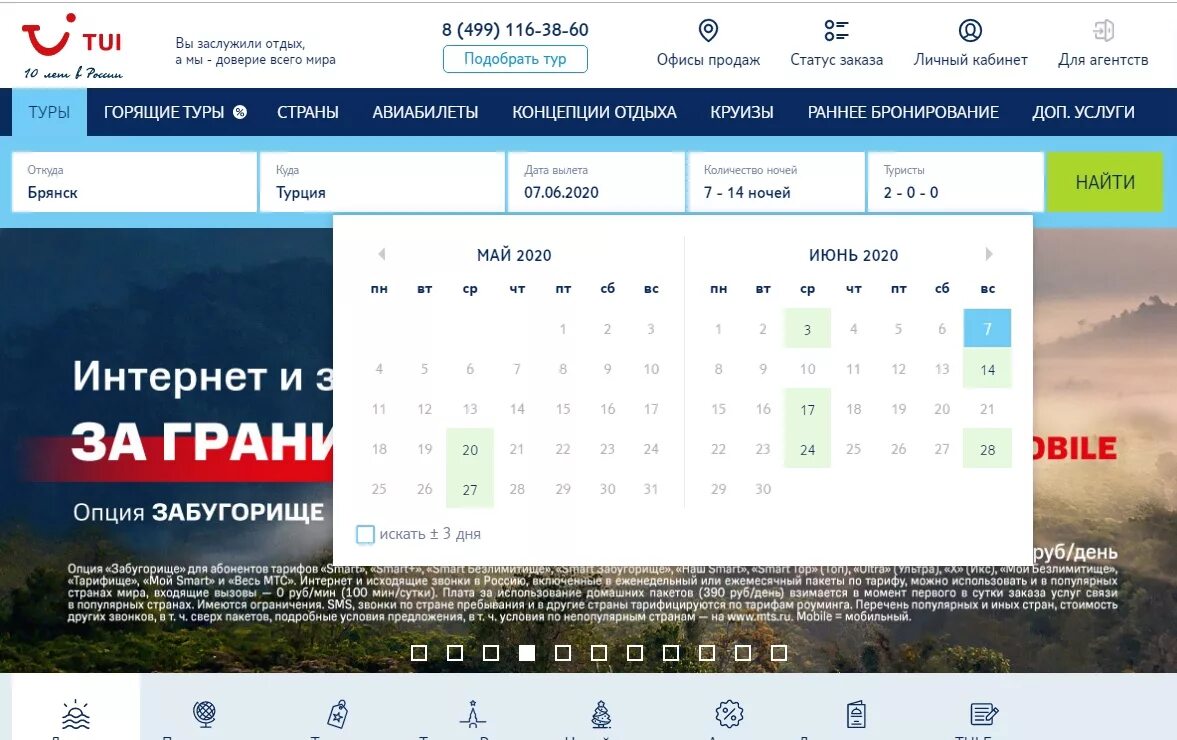Open the Авиабилеты menu item

pyautogui.click(x=426, y=113)
